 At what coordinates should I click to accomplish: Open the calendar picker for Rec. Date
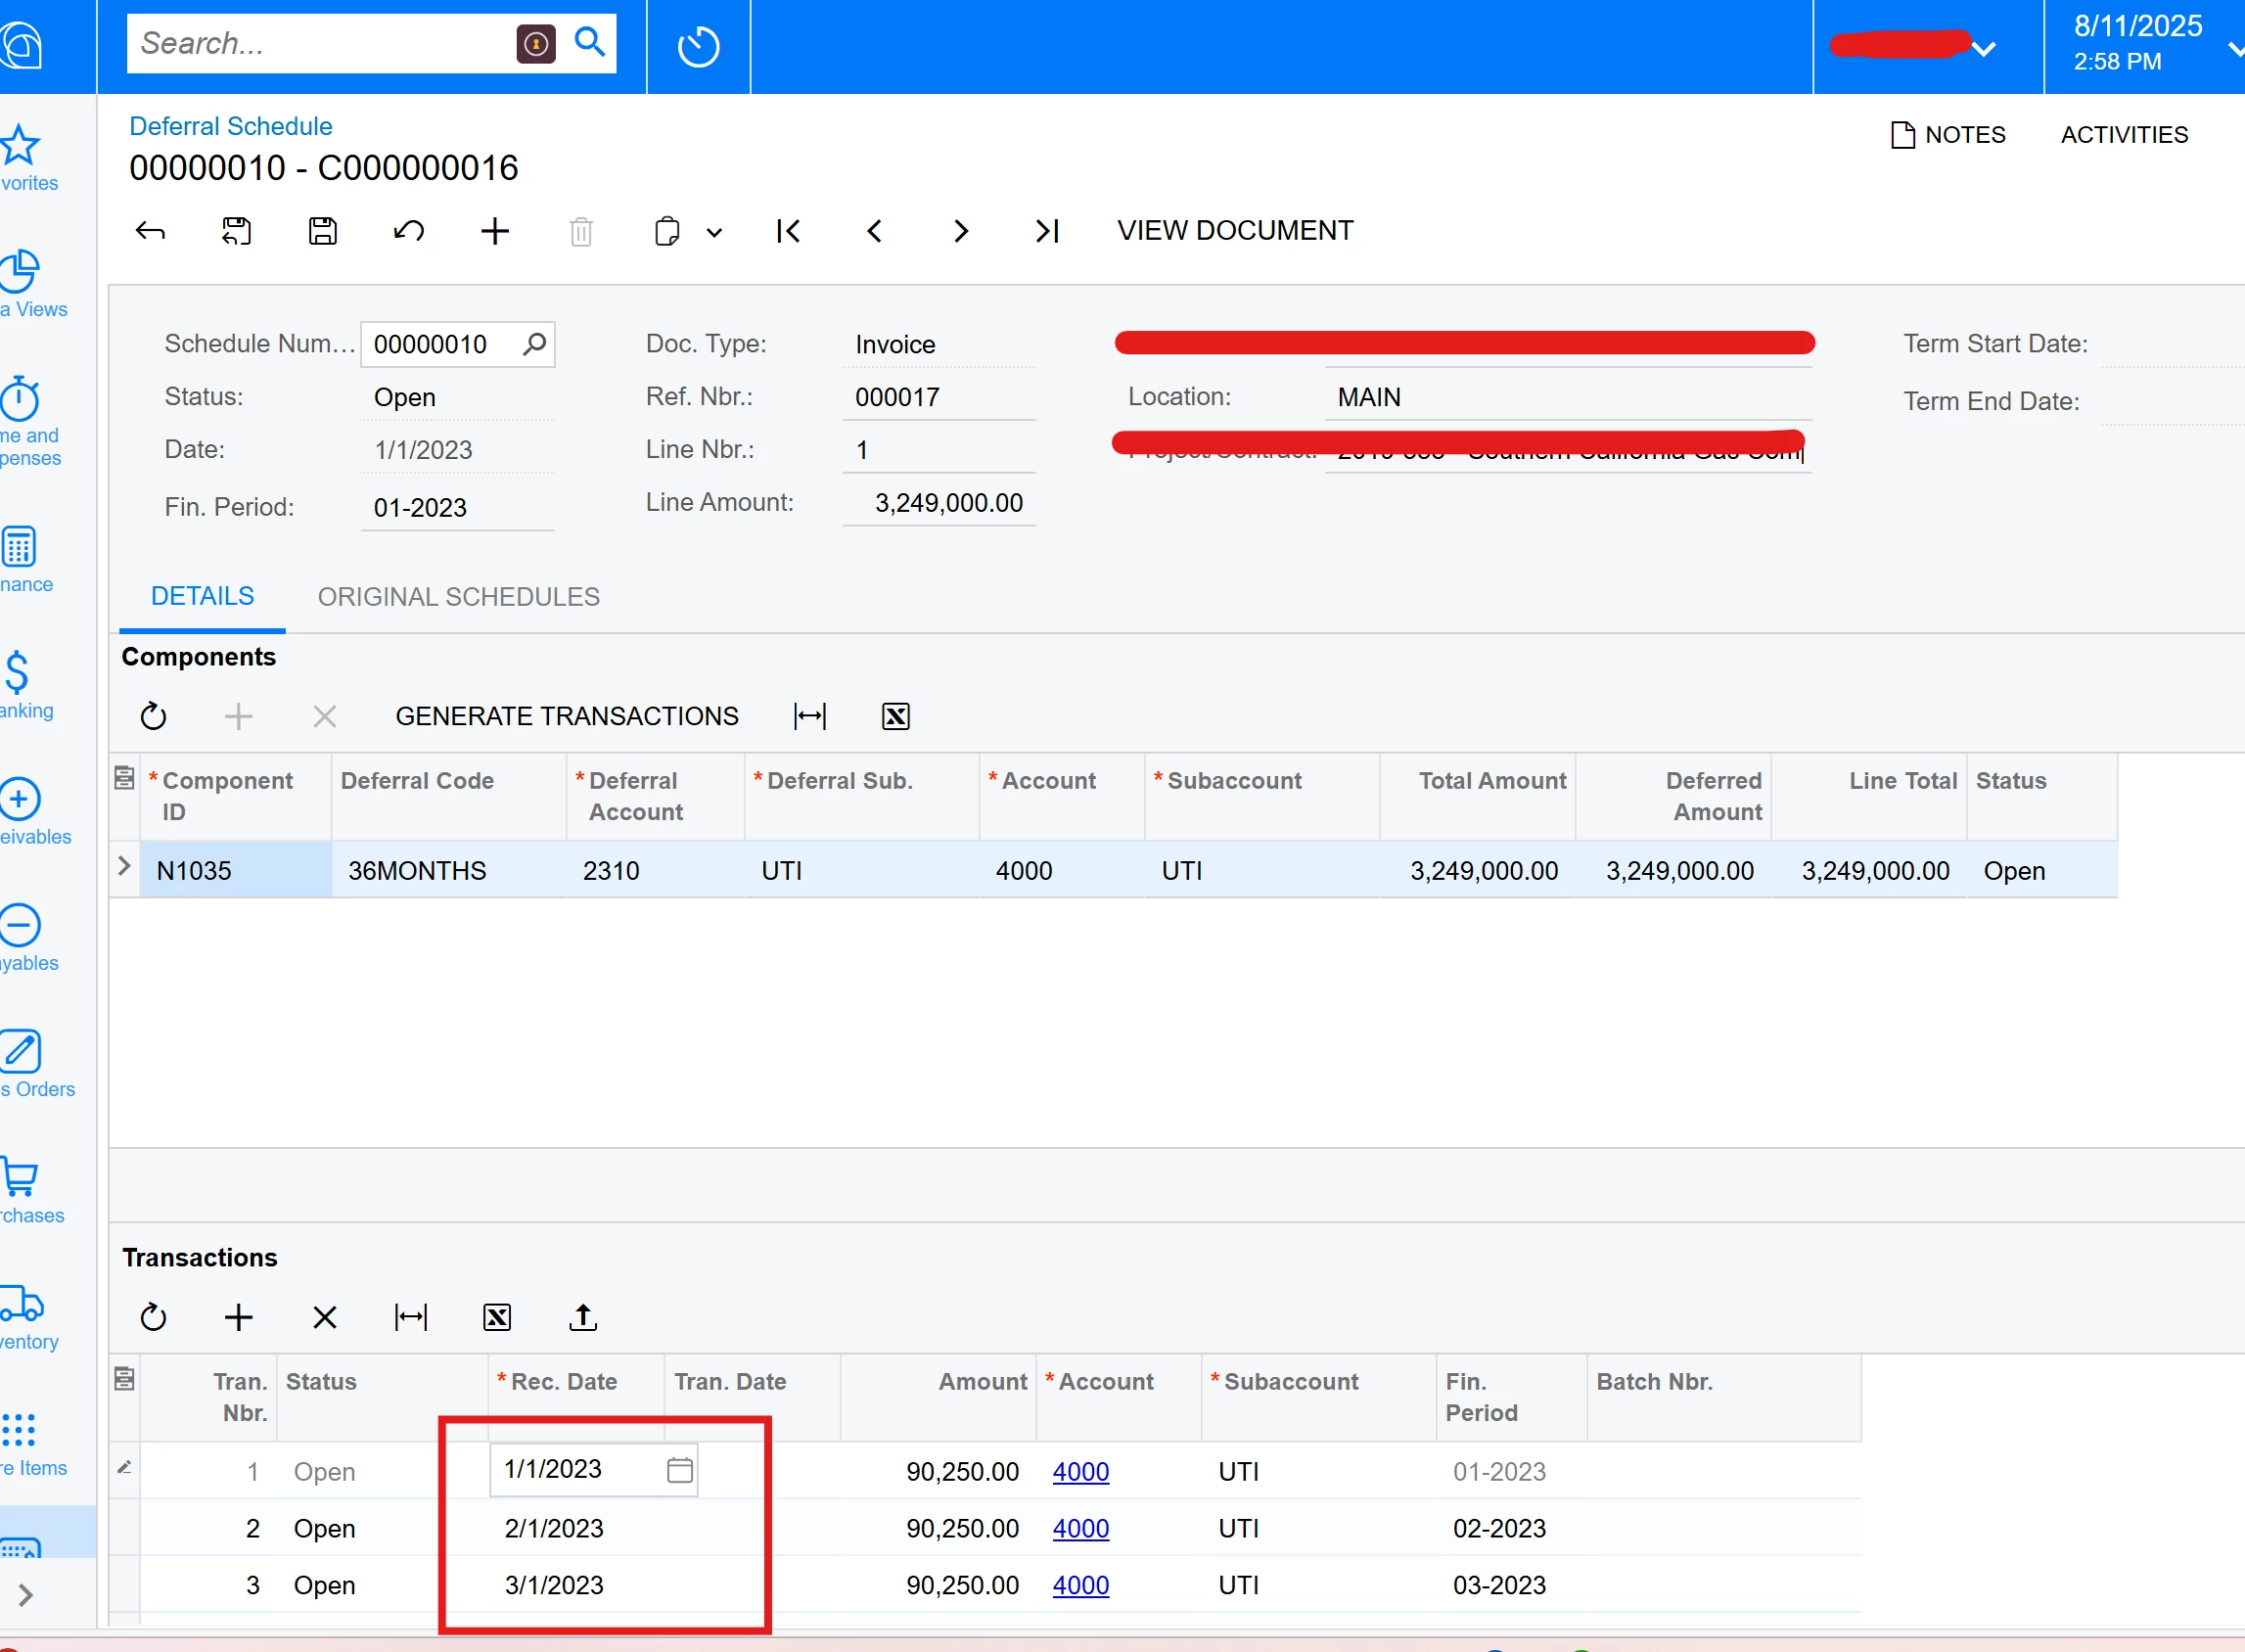click(x=679, y=1469)
